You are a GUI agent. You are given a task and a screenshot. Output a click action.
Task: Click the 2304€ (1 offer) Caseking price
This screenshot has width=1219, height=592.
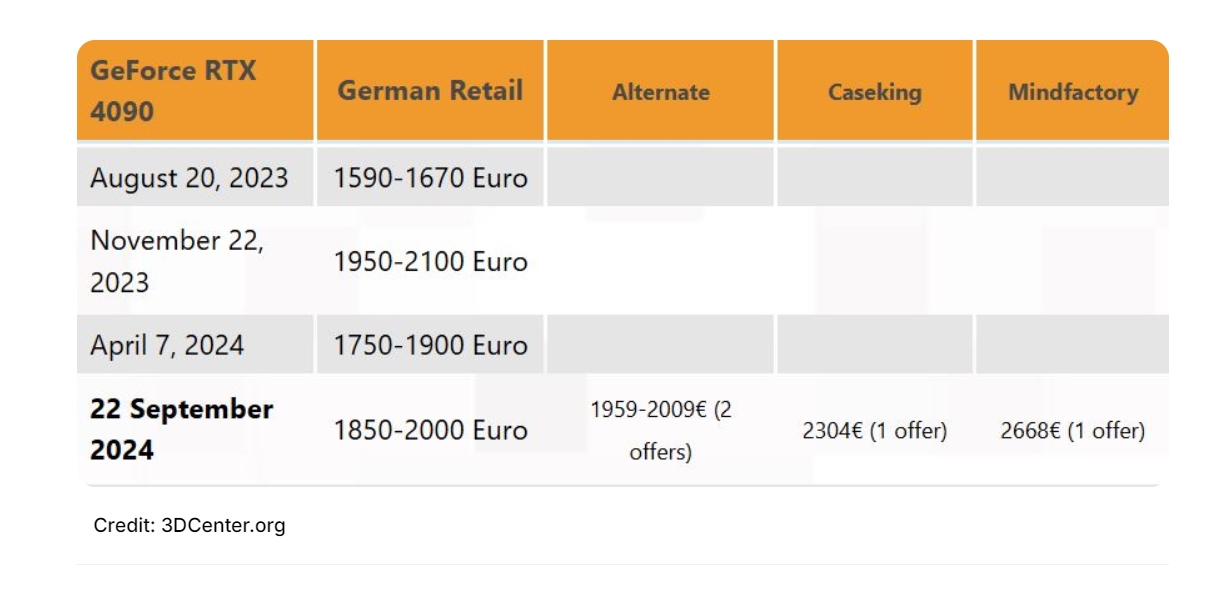[874, 431]
